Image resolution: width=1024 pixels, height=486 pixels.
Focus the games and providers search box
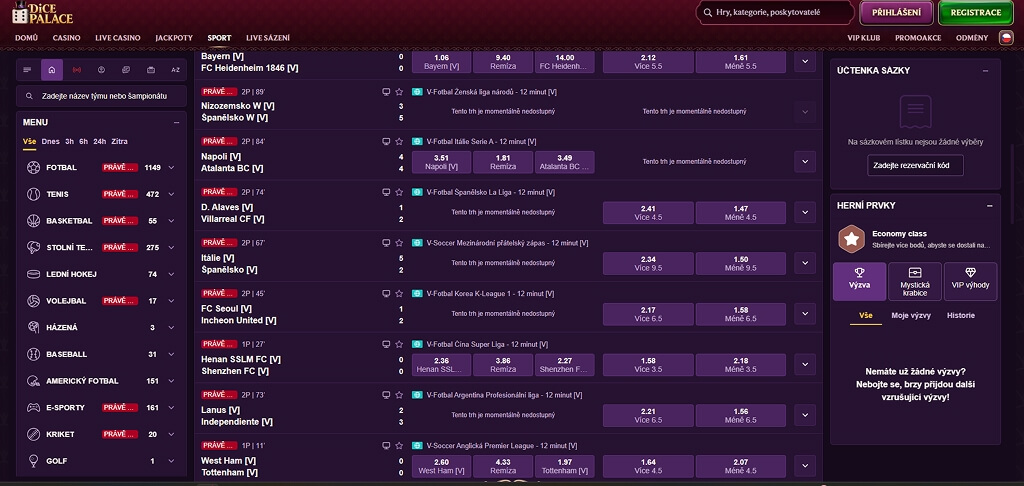[x=775, y=12]
